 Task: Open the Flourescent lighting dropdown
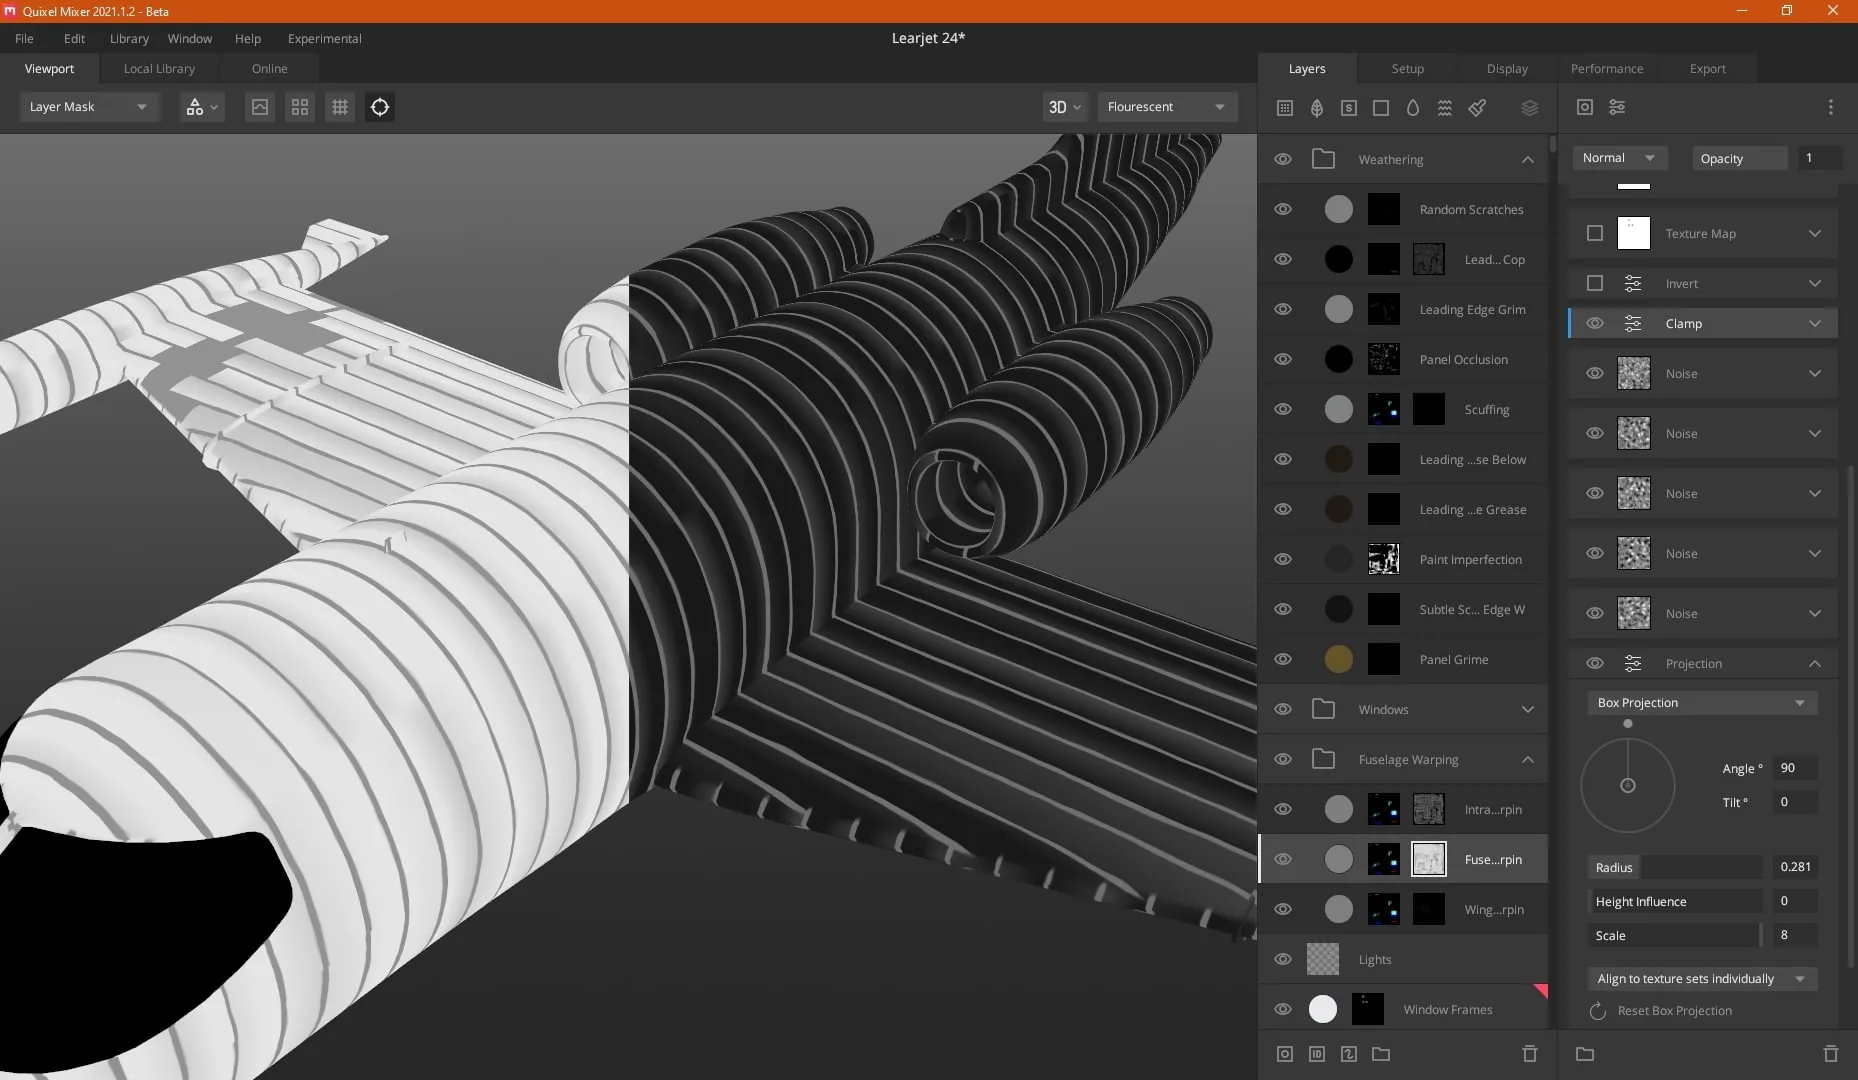pyautogui.click(x=1167, y=107)
